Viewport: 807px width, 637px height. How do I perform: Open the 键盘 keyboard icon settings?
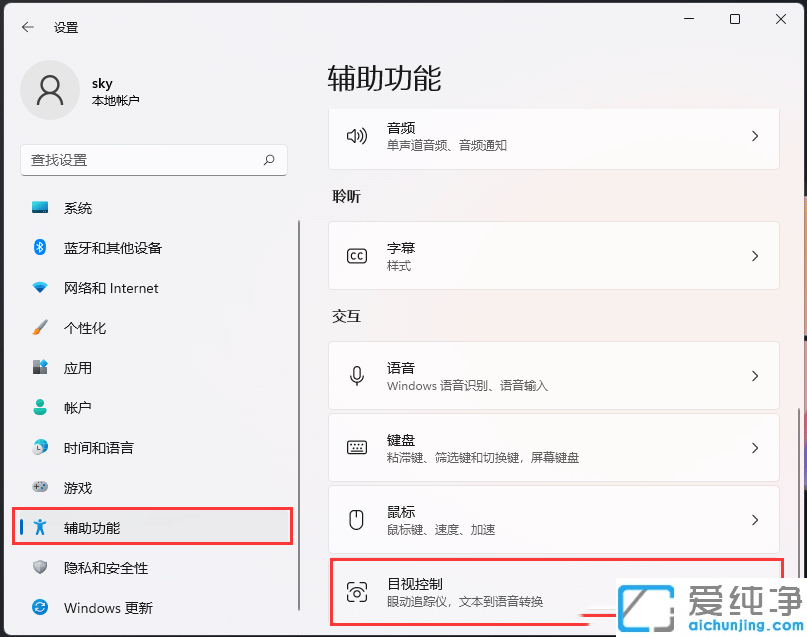click(357, 447)
